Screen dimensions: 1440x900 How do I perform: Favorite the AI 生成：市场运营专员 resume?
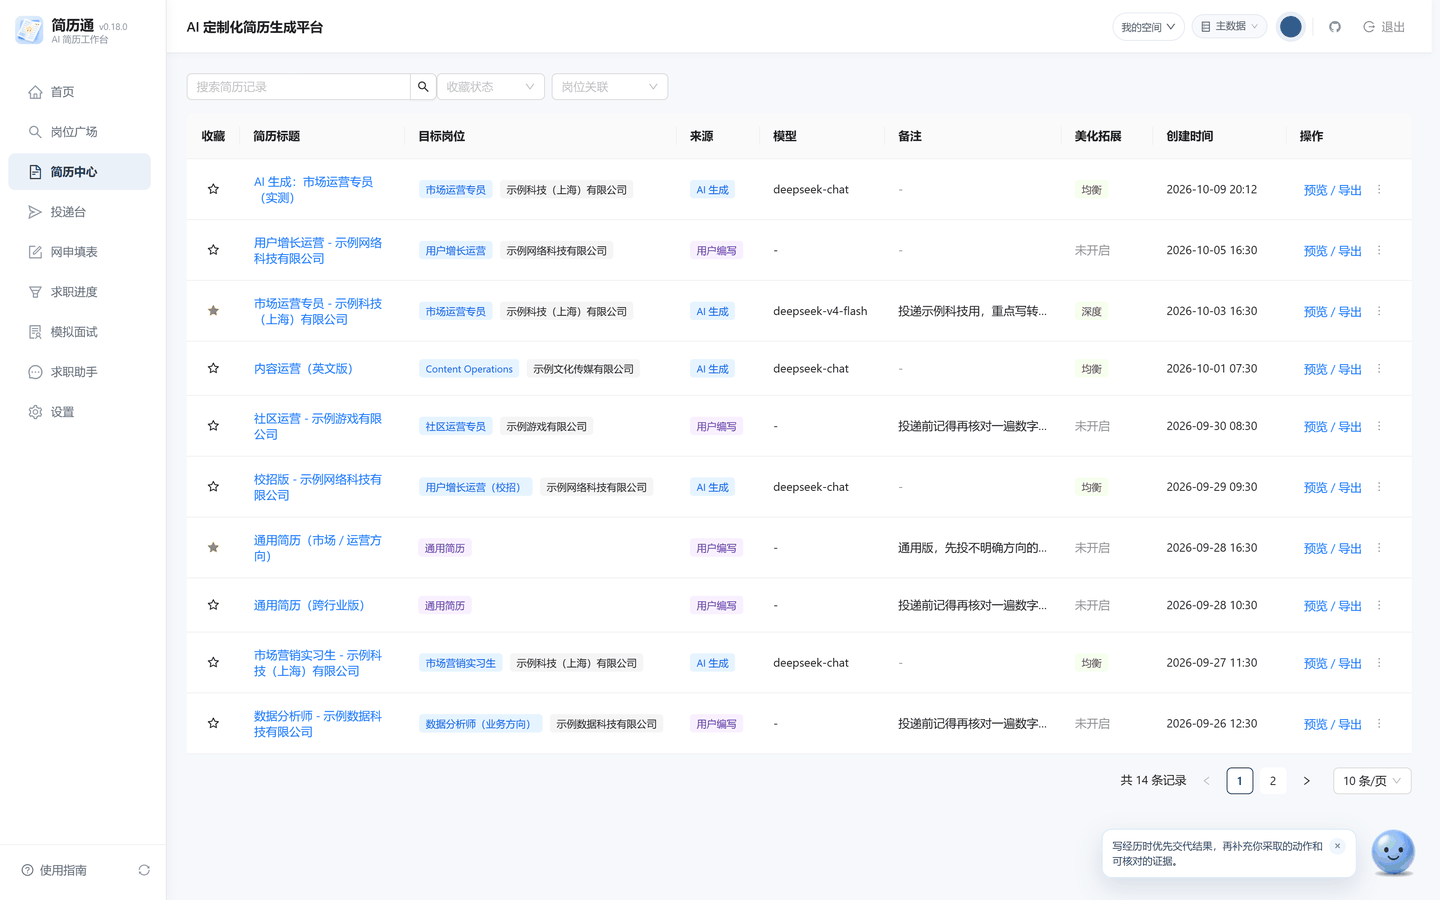coord(213,189)
